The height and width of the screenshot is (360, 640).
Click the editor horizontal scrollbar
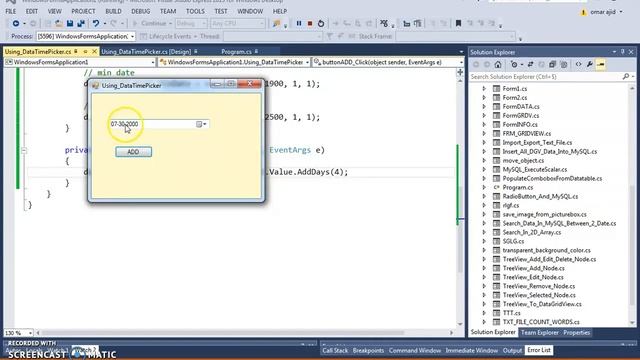tap(245, 333)
